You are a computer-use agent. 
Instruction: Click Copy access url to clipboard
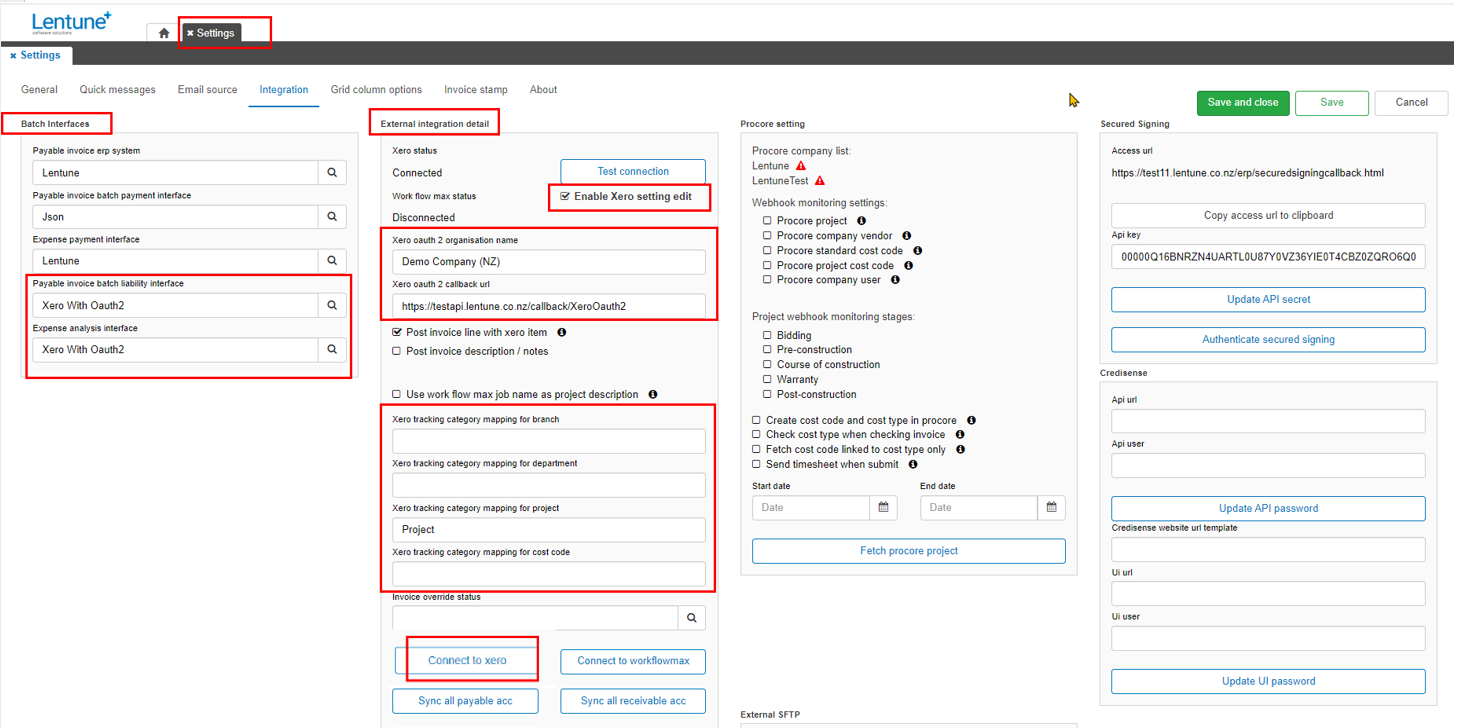pos(1268,216)
